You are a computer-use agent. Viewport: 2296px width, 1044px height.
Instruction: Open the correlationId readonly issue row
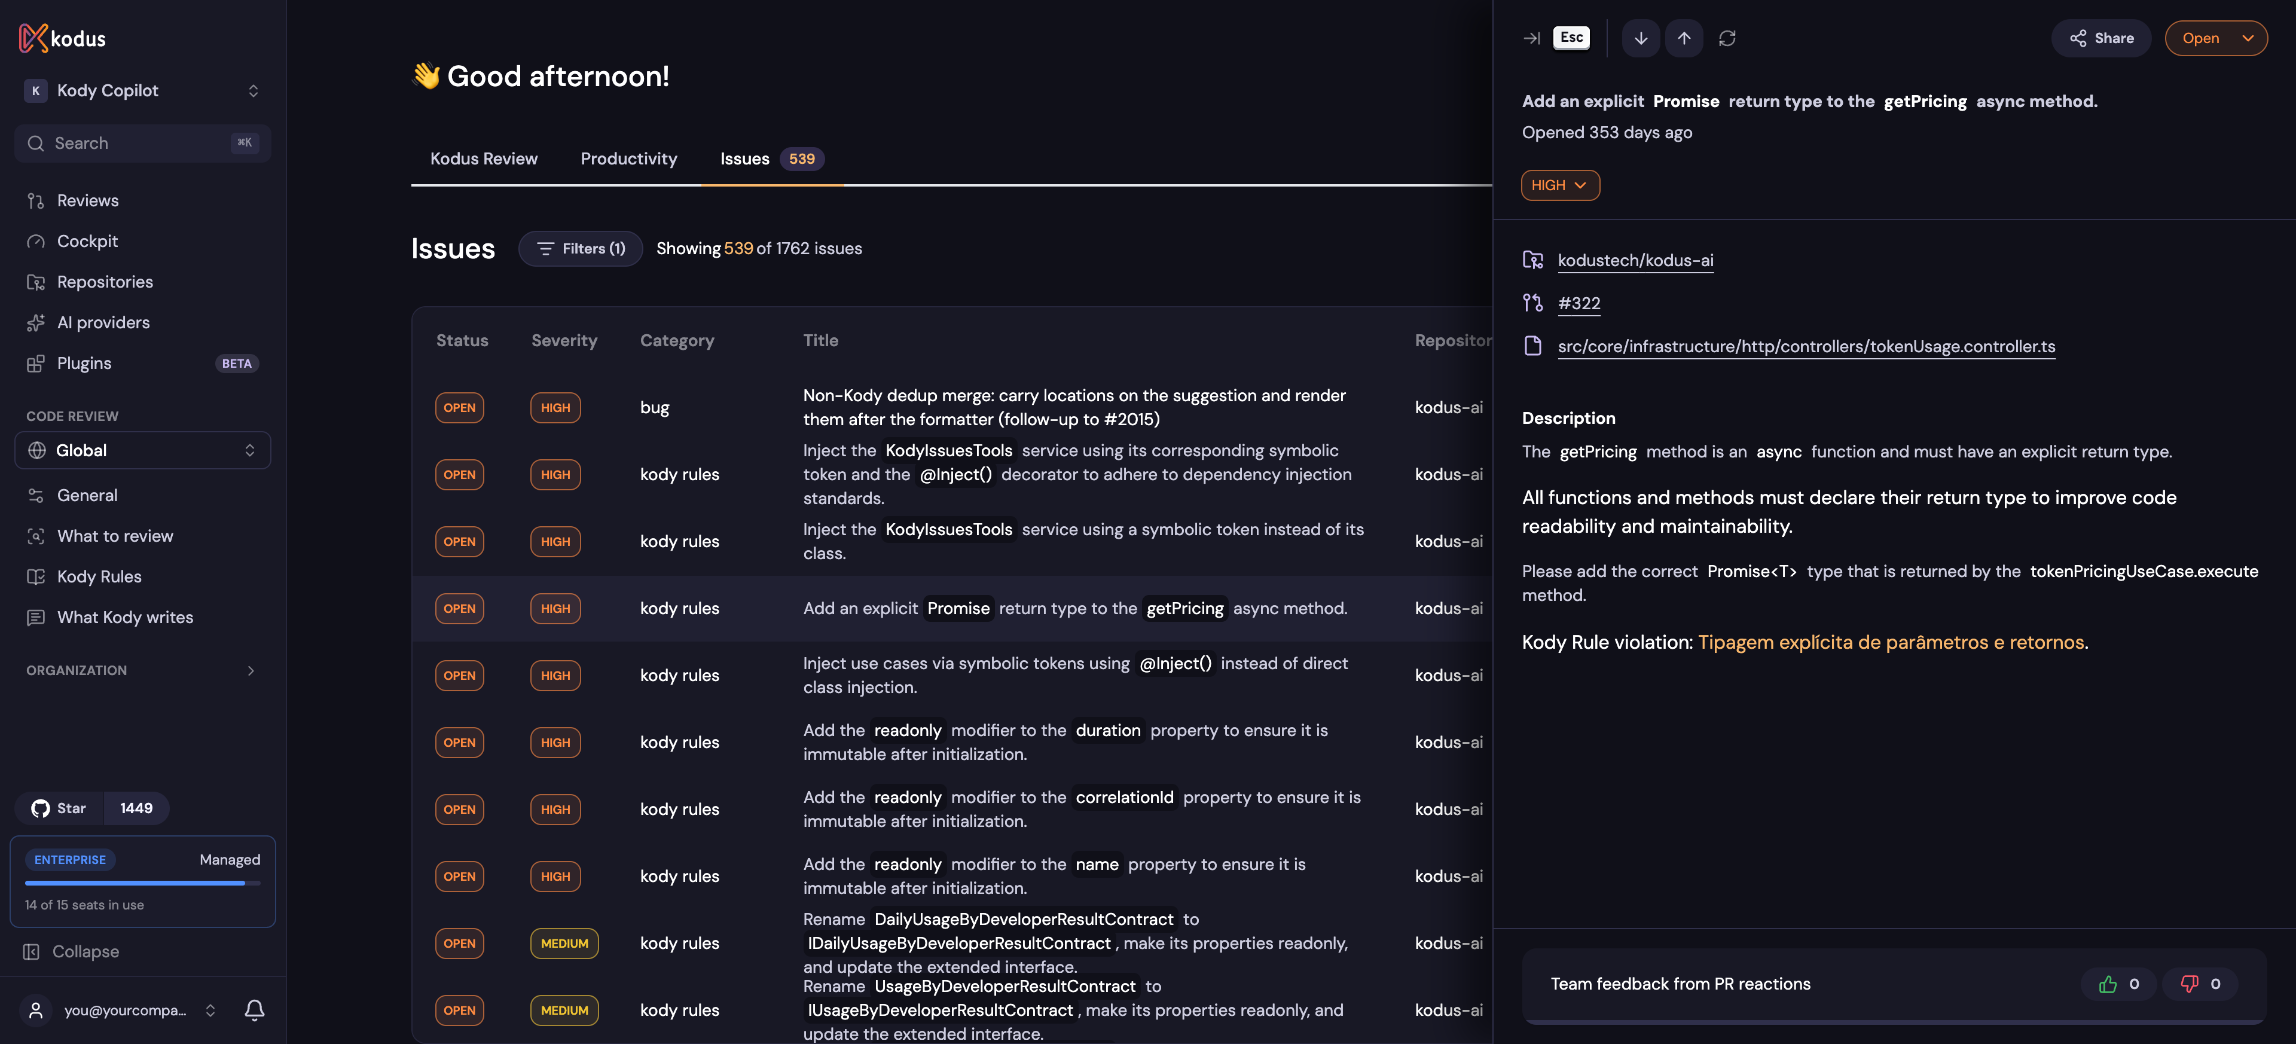tap(951, 809)
